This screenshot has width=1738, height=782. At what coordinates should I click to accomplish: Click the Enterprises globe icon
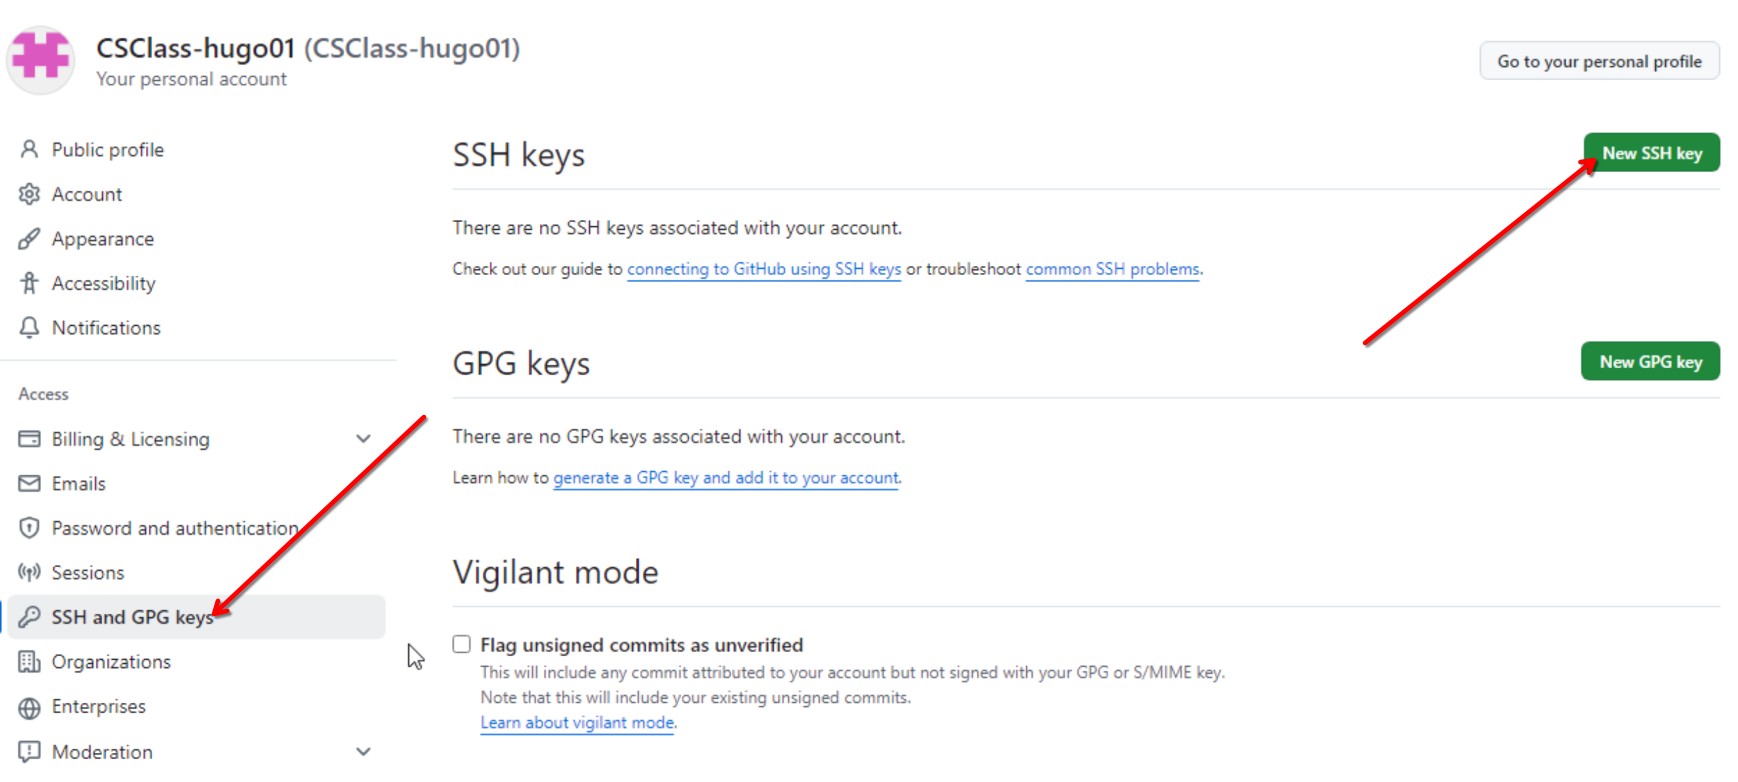coord(30,707)
